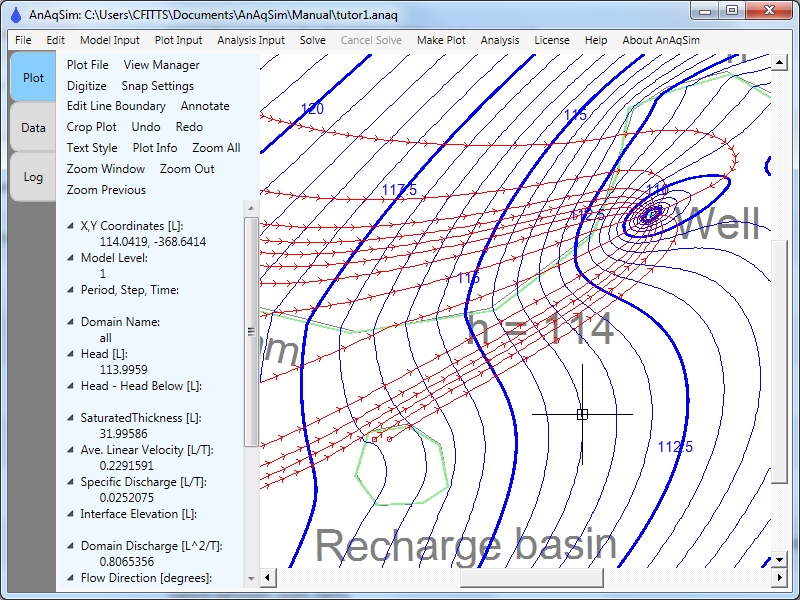Image resolution: width=800 pixels, height=600 pixels.
Task: Click up arrow of info panel scrollbar
Action: click(x=251, y=209)
